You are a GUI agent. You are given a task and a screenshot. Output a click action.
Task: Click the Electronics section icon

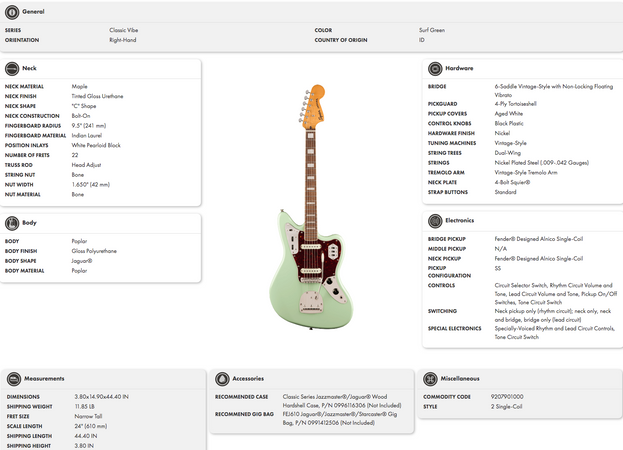[x=435, y=221]
